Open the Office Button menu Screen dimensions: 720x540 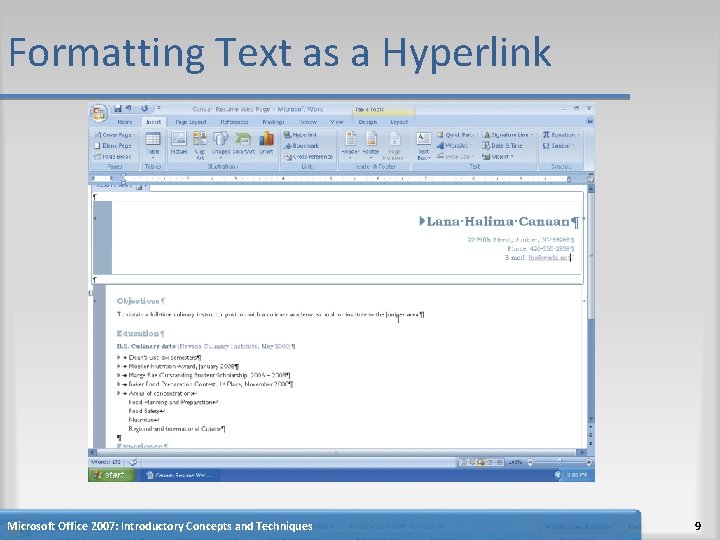click(x=99, y=113)
